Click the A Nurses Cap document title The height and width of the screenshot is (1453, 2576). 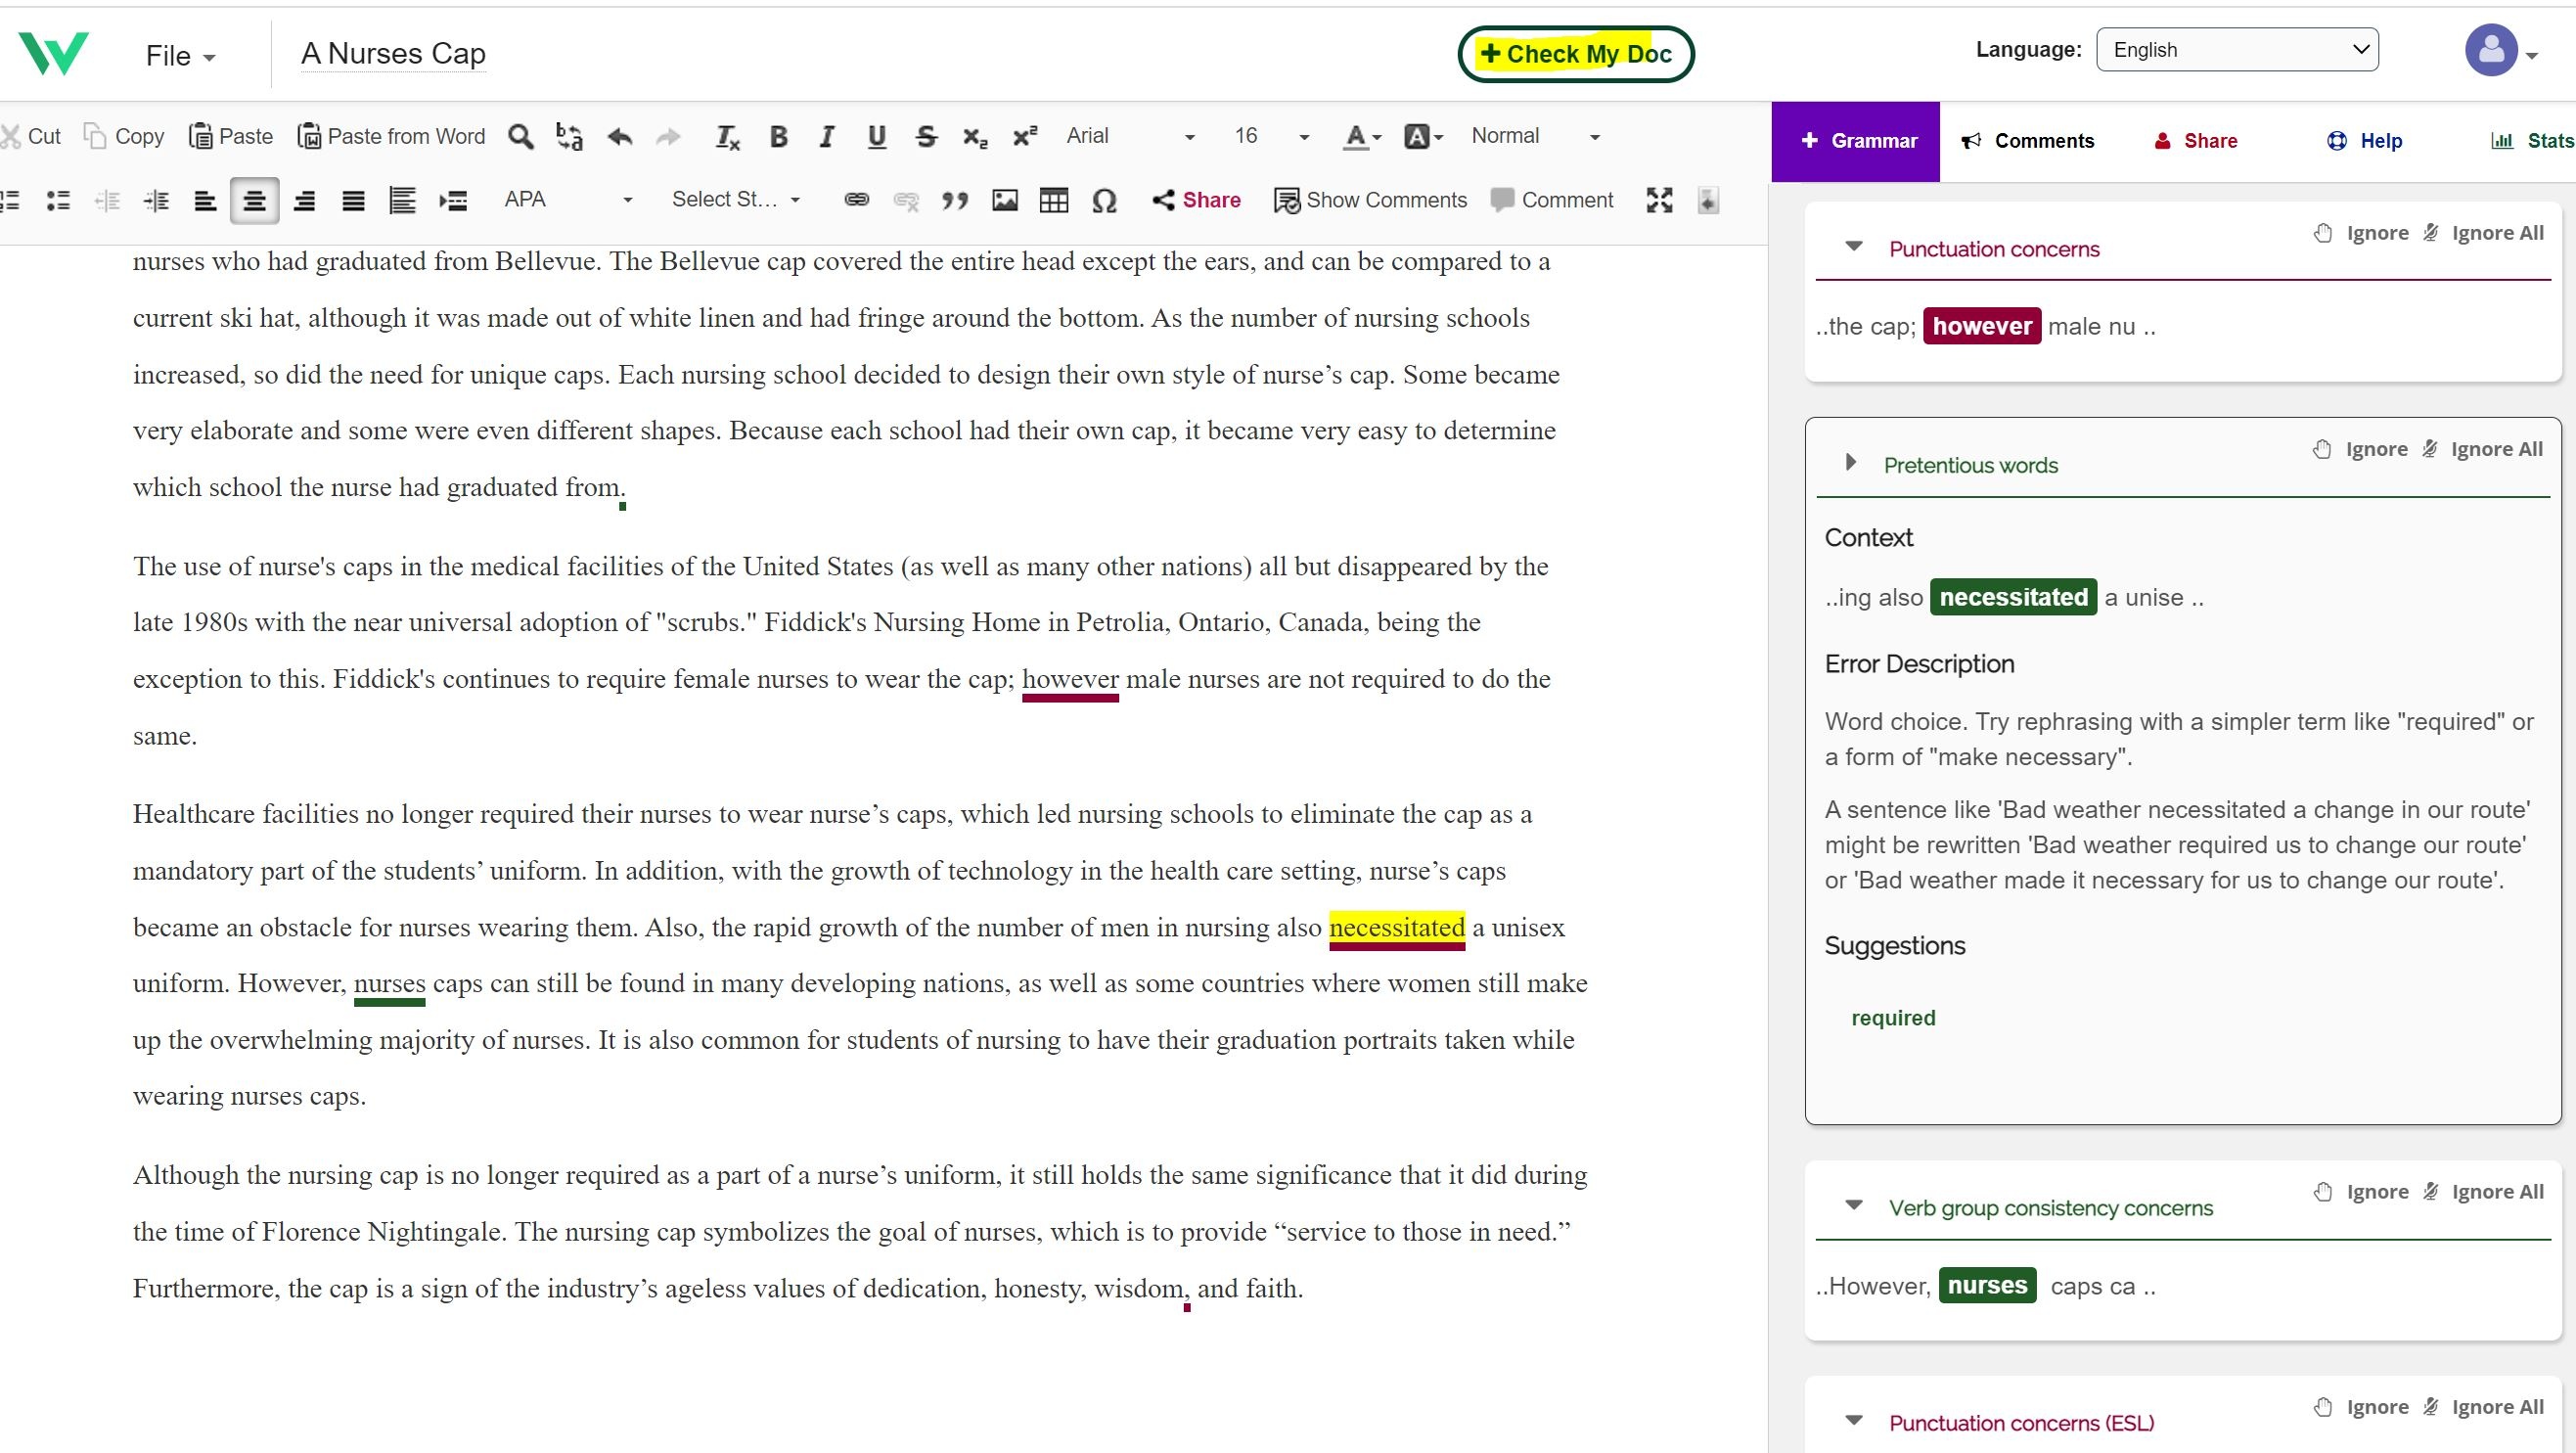[394, 54]
